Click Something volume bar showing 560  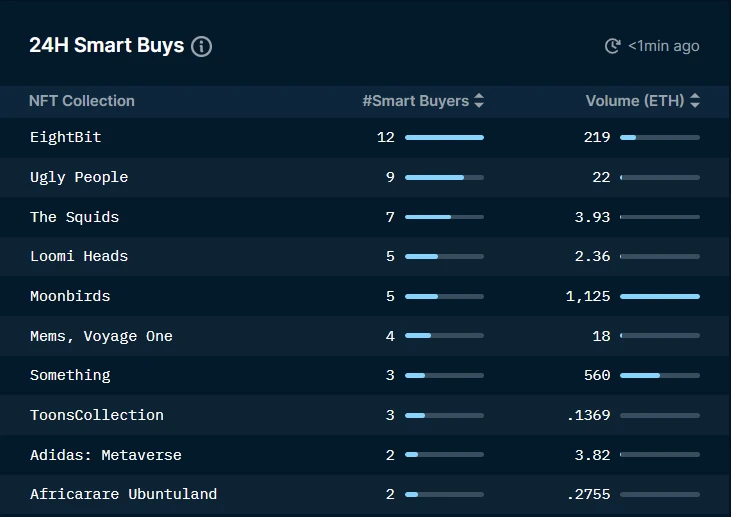tap(660, 375)
